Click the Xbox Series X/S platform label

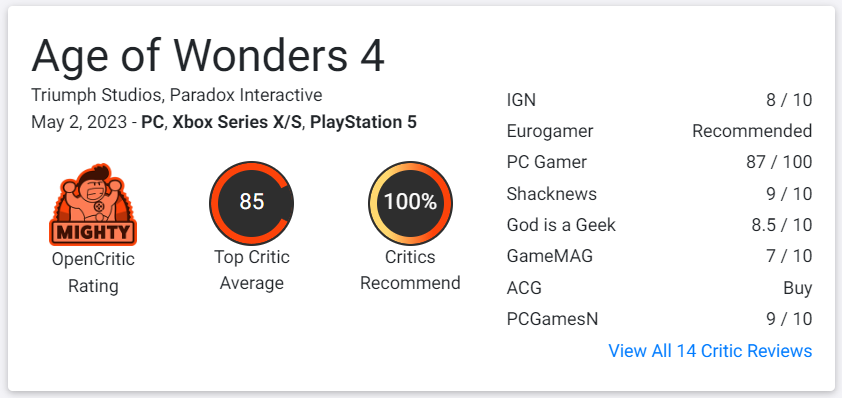[237, 122]
